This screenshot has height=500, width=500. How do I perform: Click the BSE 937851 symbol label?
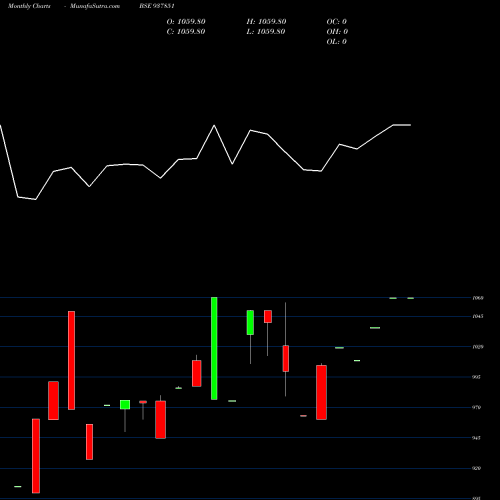pos(157,6)
